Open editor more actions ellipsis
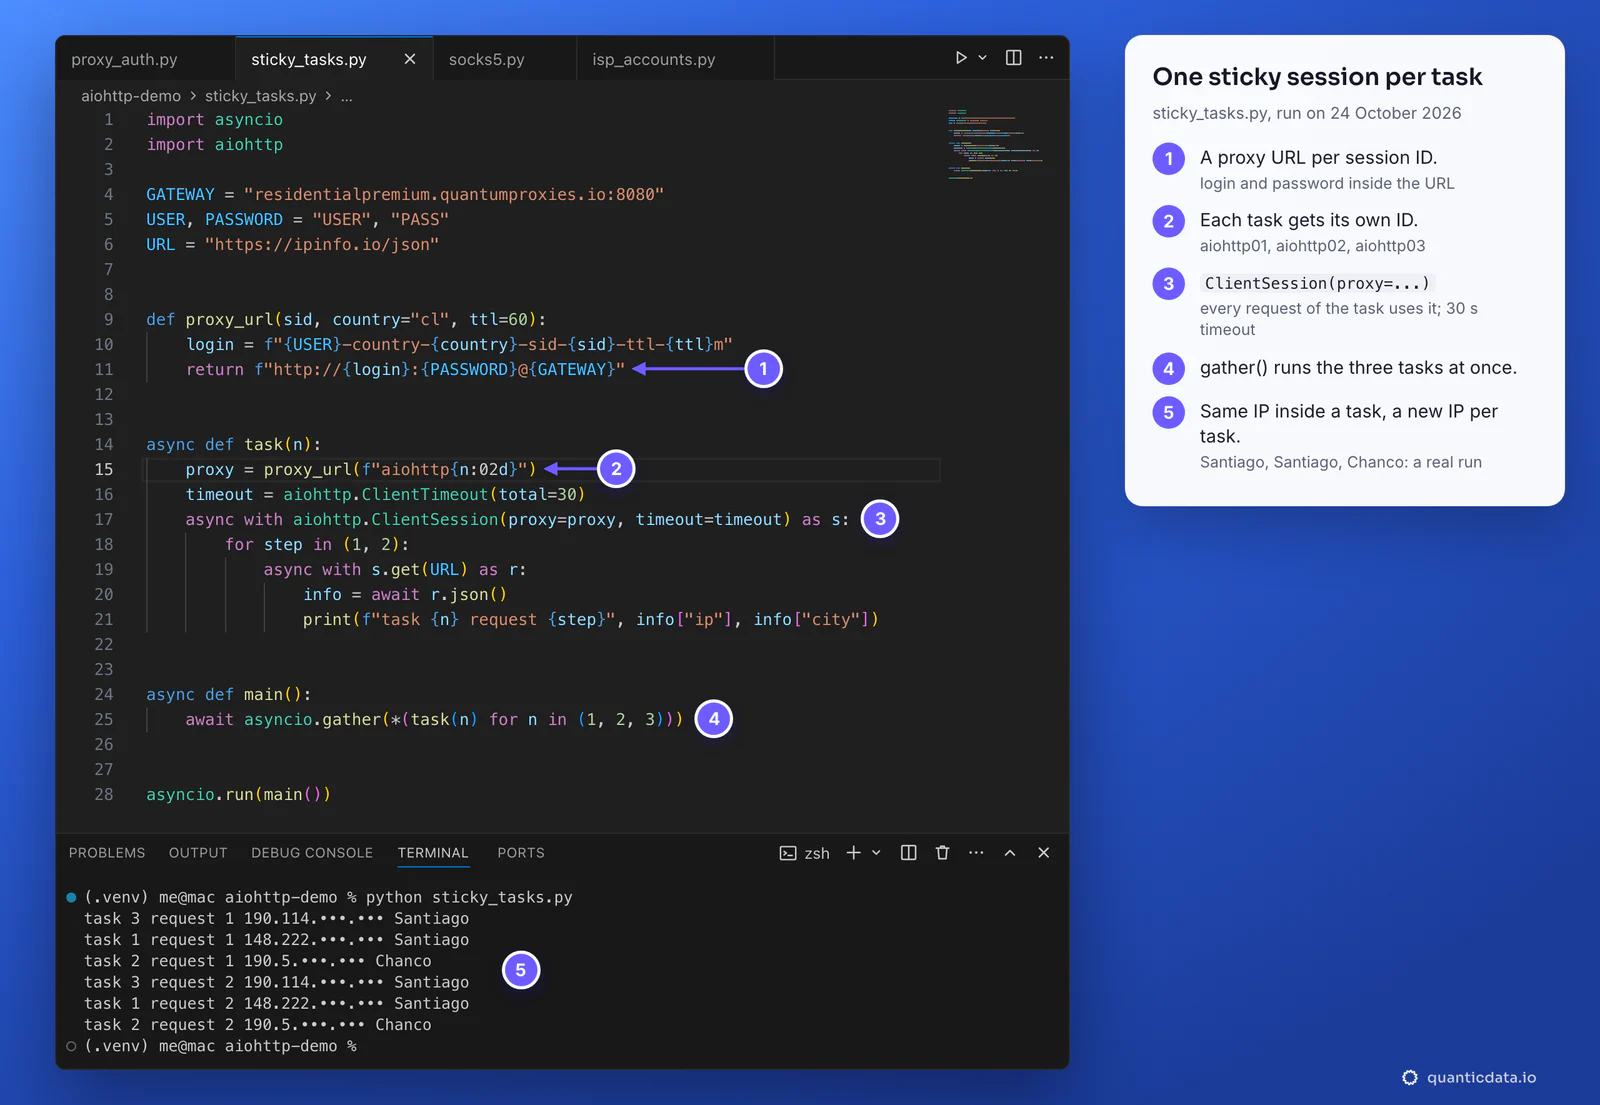Image resolution: width=1600 pixels, height=1105 pixels. pyautogui.click(x=1046, y=58)
